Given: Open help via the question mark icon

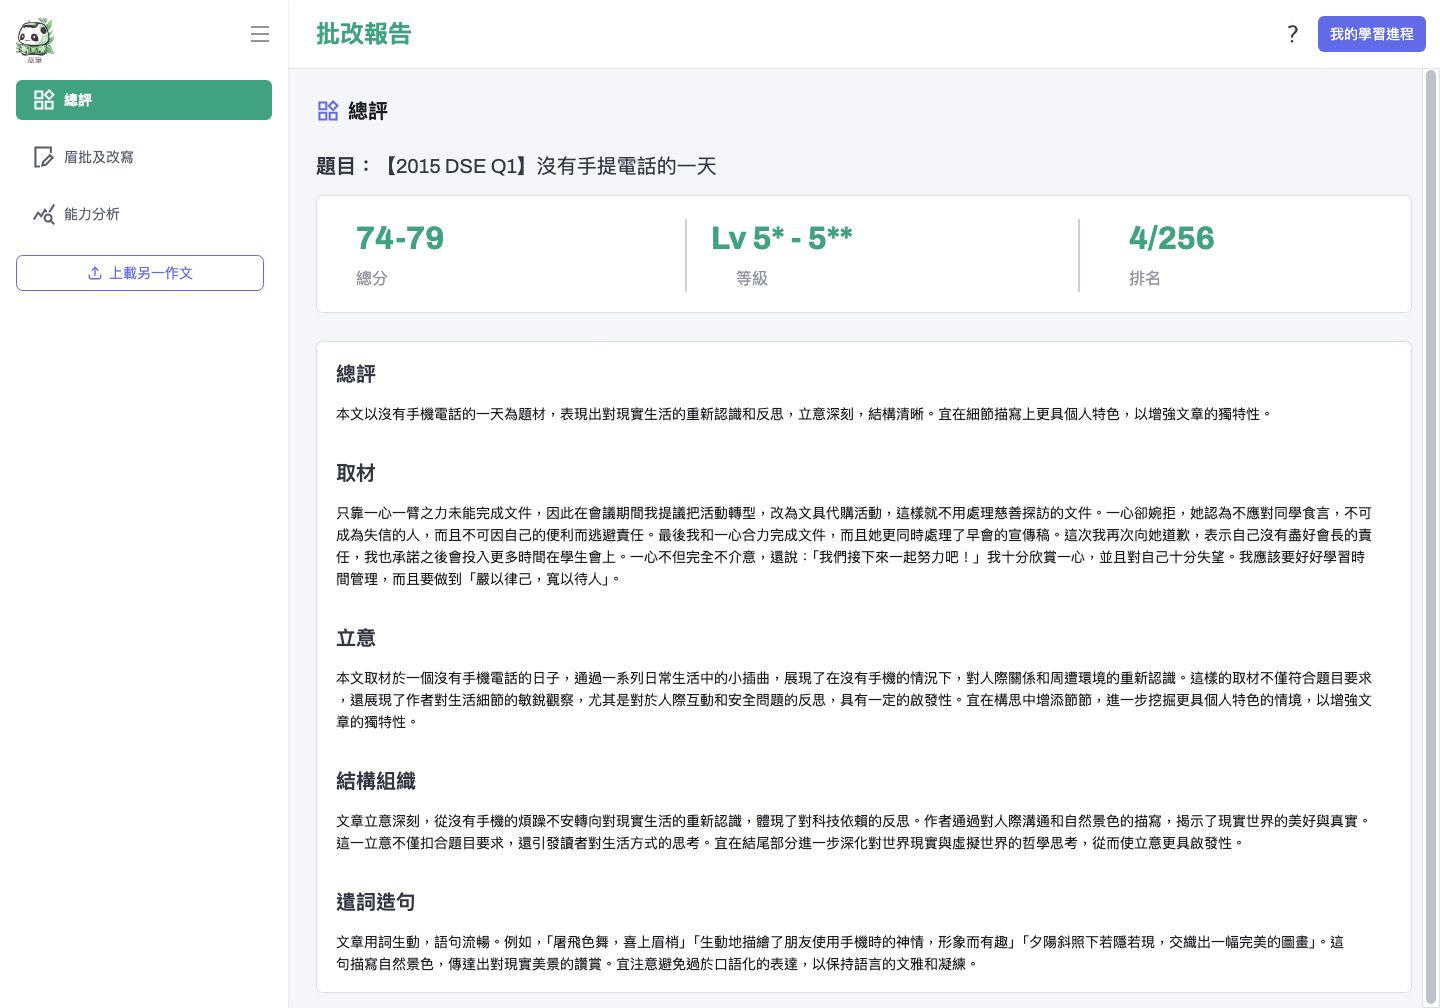Looking at the screenshot, I should (x=1292, y=34).
